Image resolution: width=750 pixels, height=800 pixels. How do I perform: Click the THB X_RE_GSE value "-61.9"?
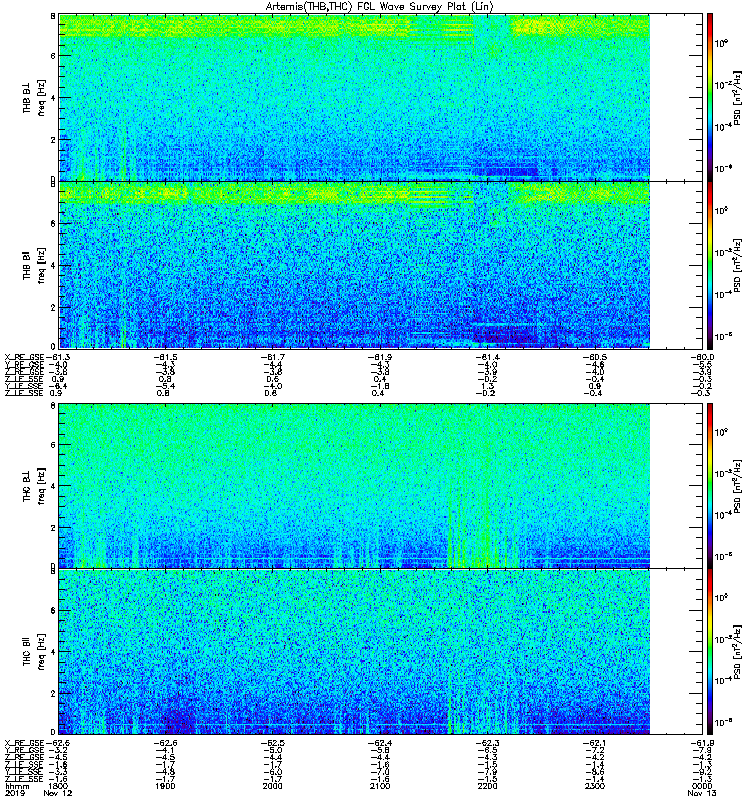click(x=380, y=357)
